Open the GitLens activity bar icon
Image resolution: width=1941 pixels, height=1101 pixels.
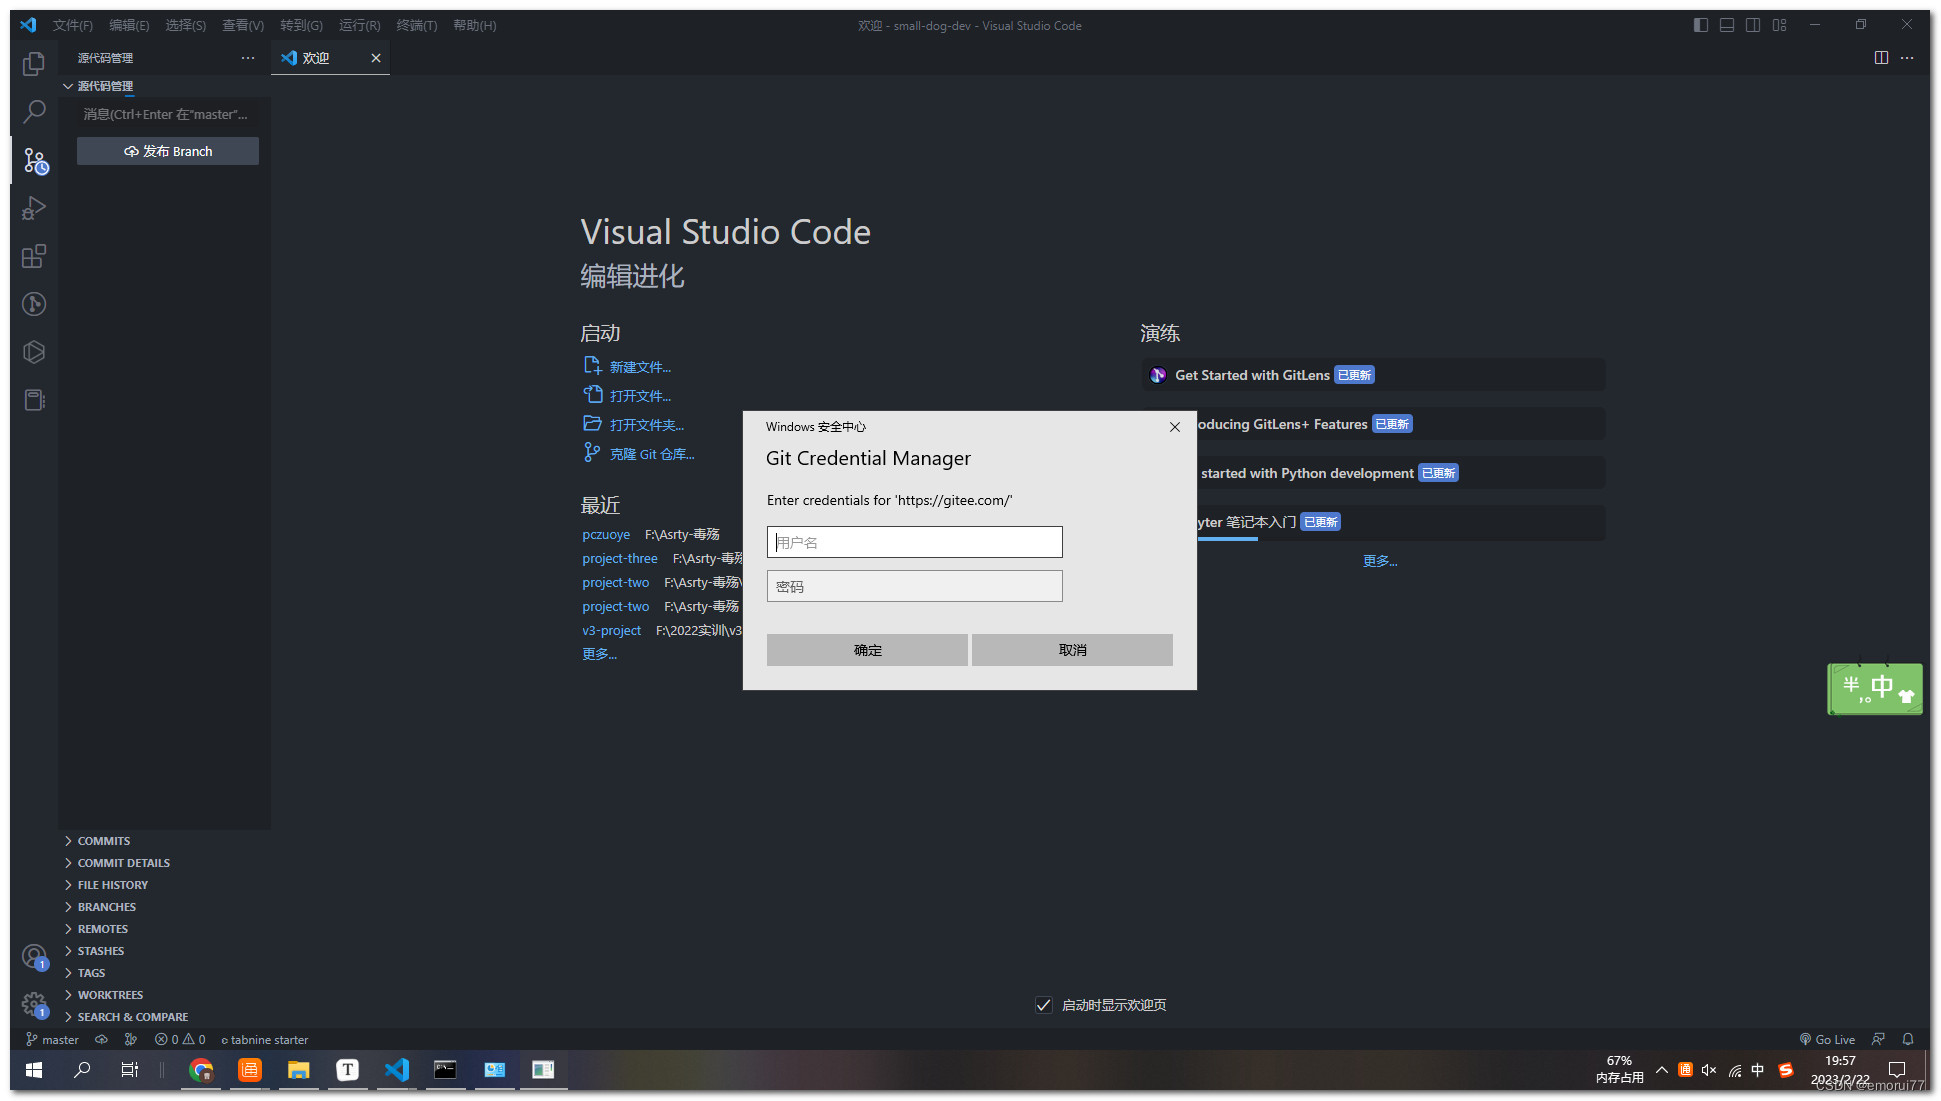34,304
